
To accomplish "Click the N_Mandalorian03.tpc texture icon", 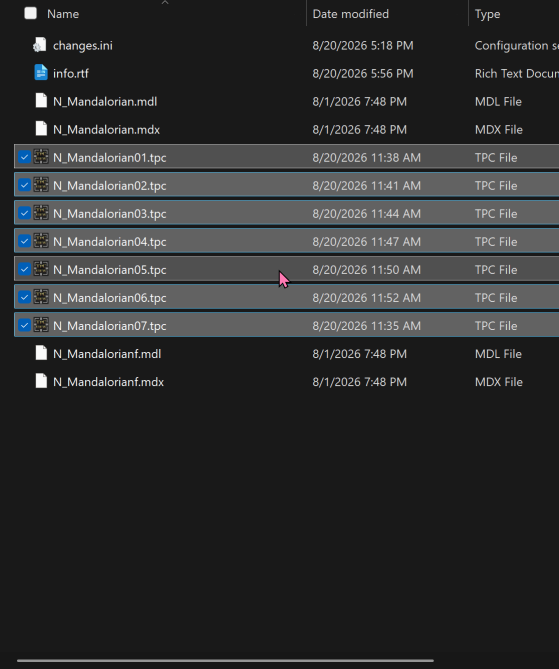I will [x=41, y=213].
